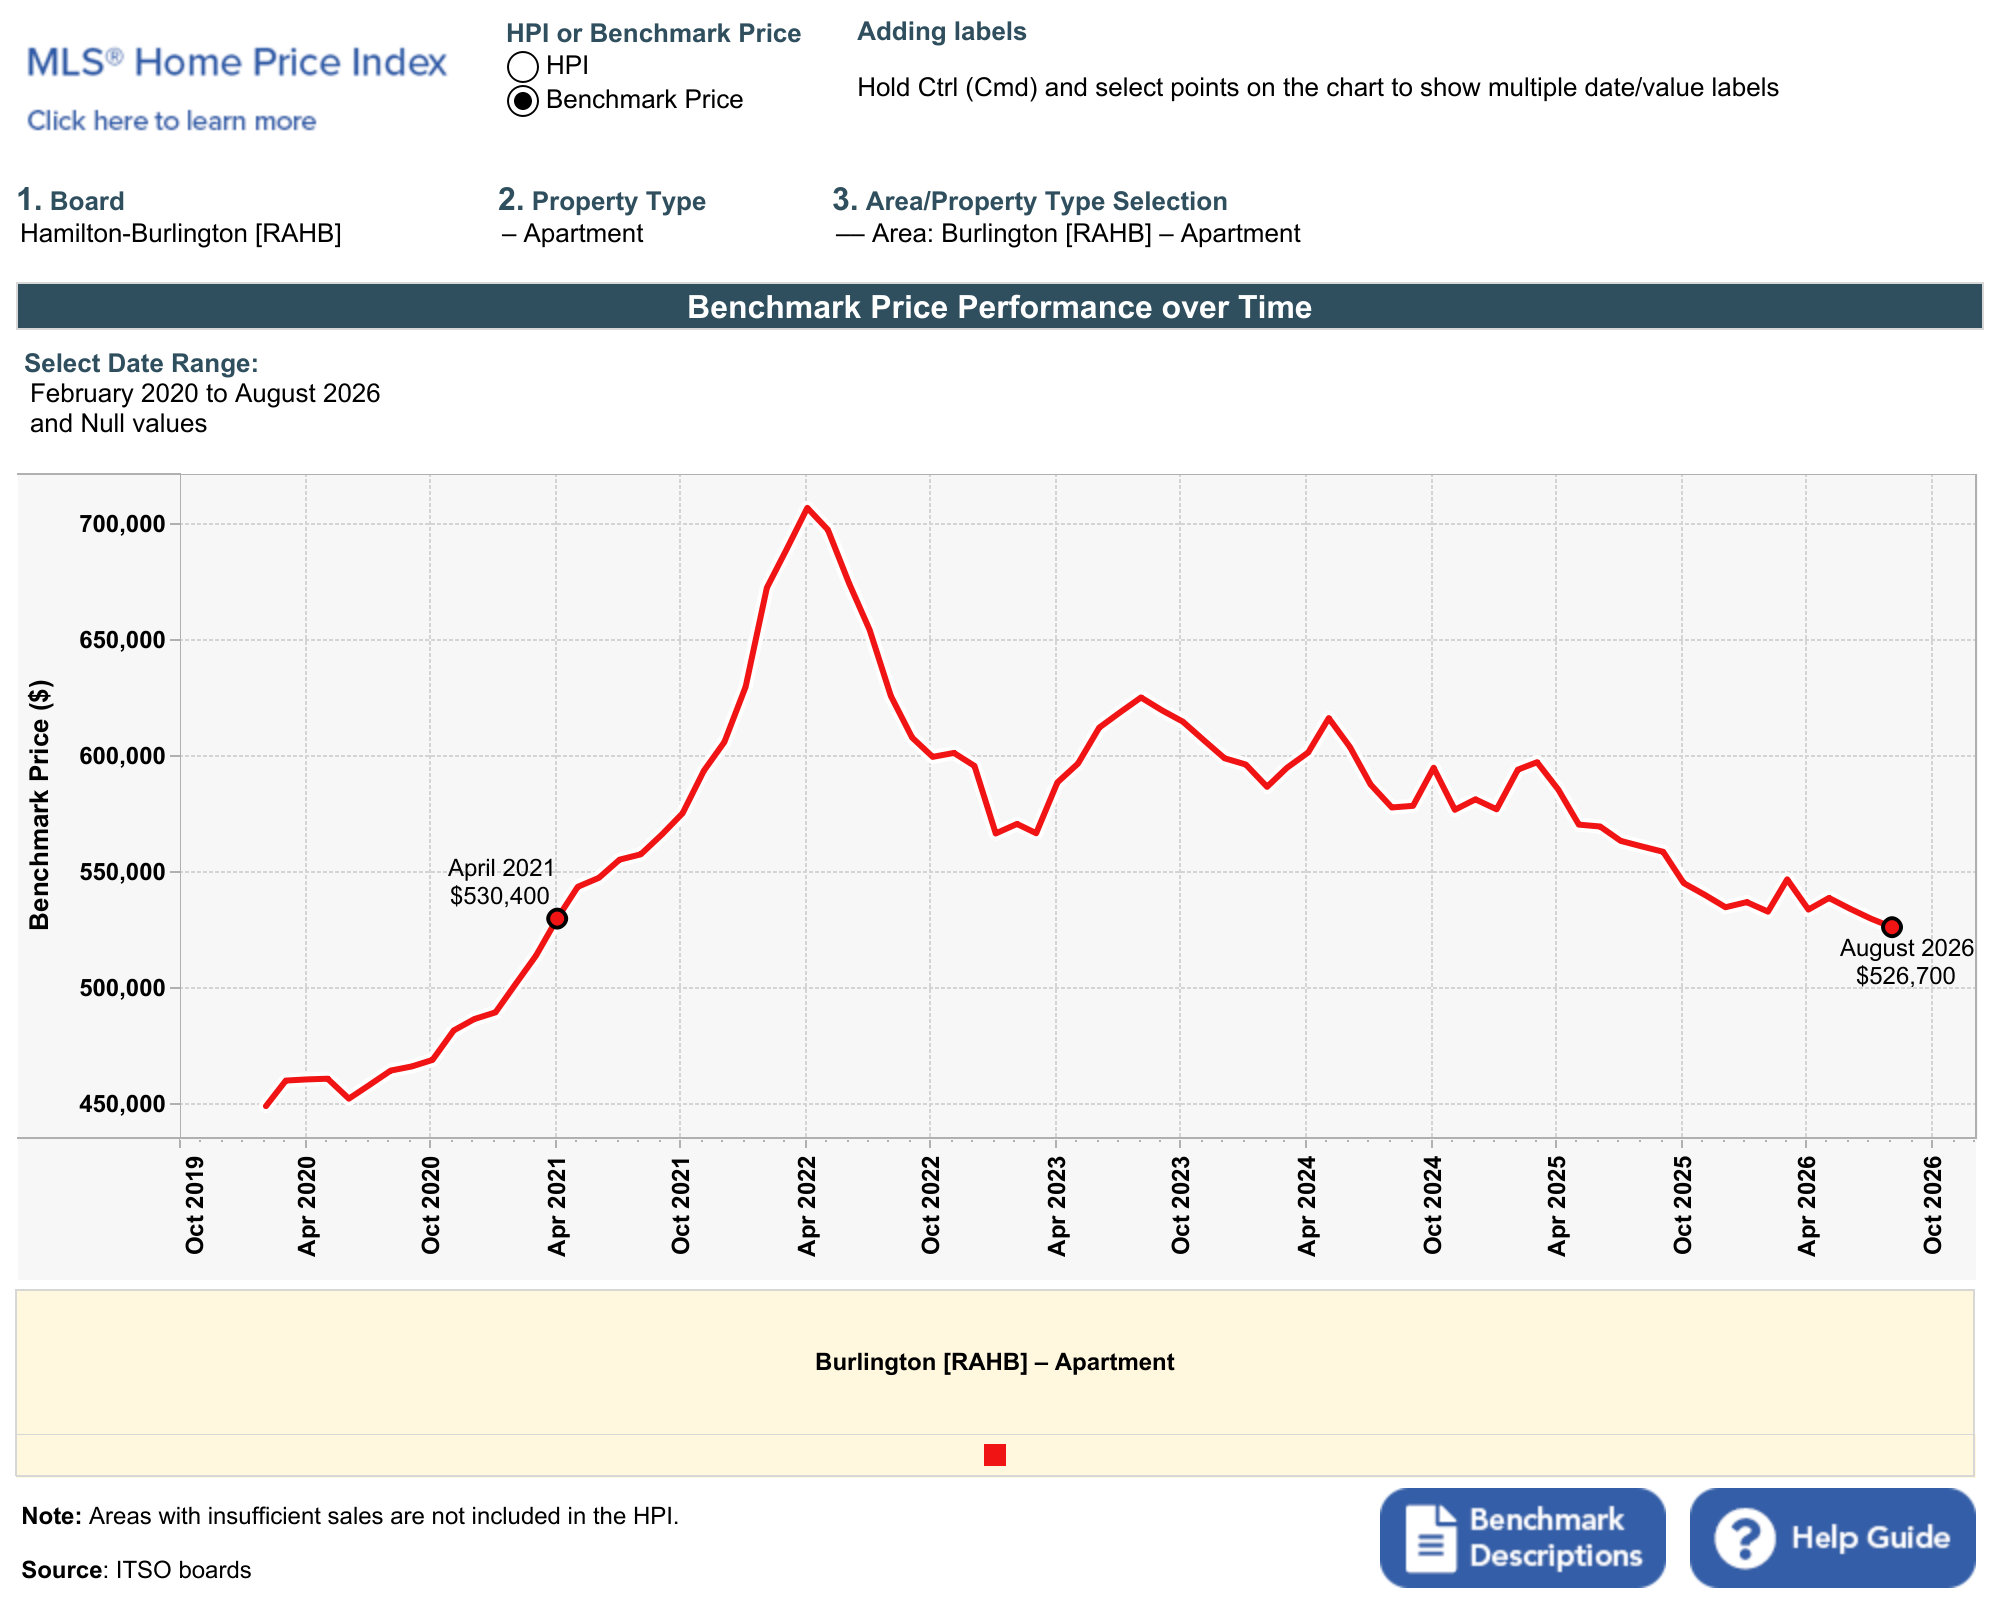
Task: Click the Oct 2020 x-axis label
Action: click(x=430, y=1205)
